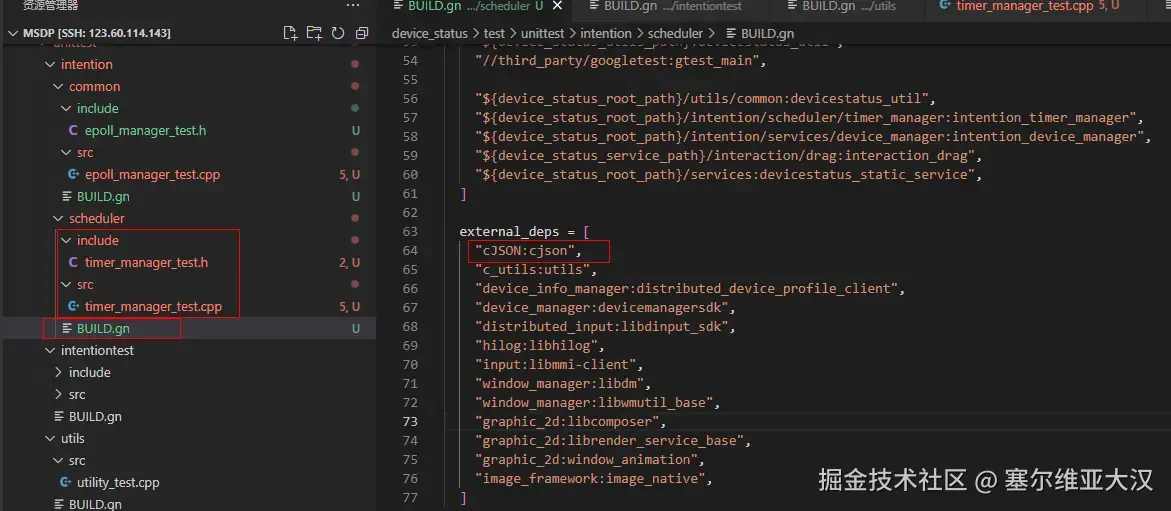Image resolution: width=1171 pixels, height=511 pixels.
Task: Expand the collapsed src folder under intentiontest
Action: coord(58,394)
